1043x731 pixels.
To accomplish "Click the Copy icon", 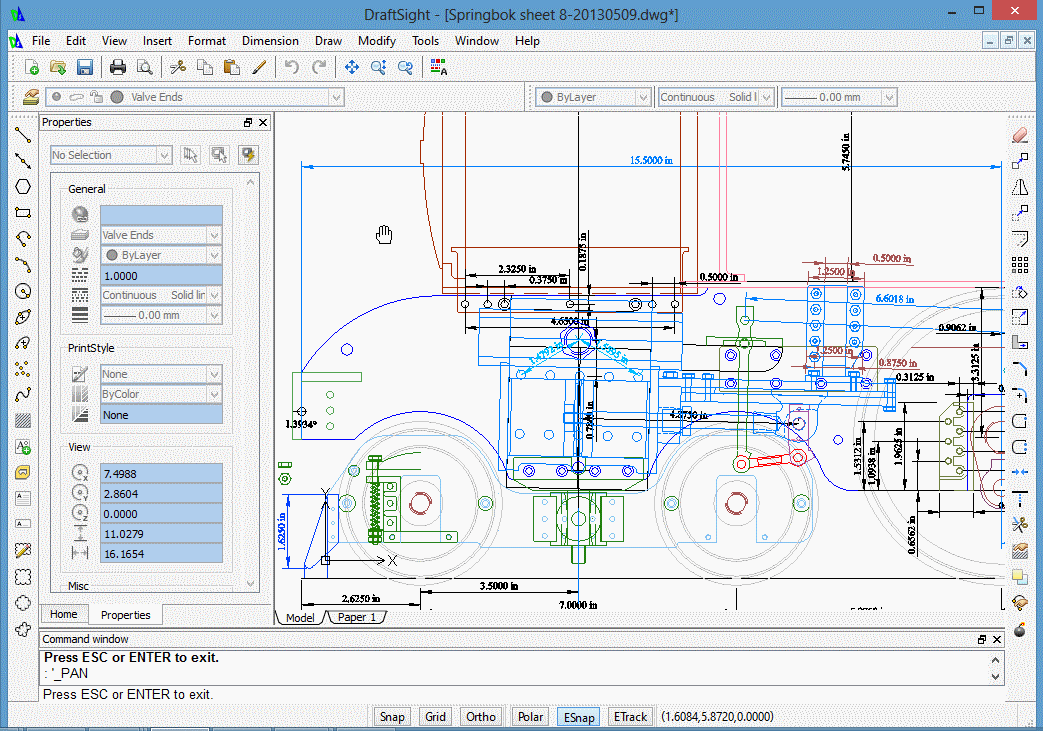I will [x=205, y=67].
